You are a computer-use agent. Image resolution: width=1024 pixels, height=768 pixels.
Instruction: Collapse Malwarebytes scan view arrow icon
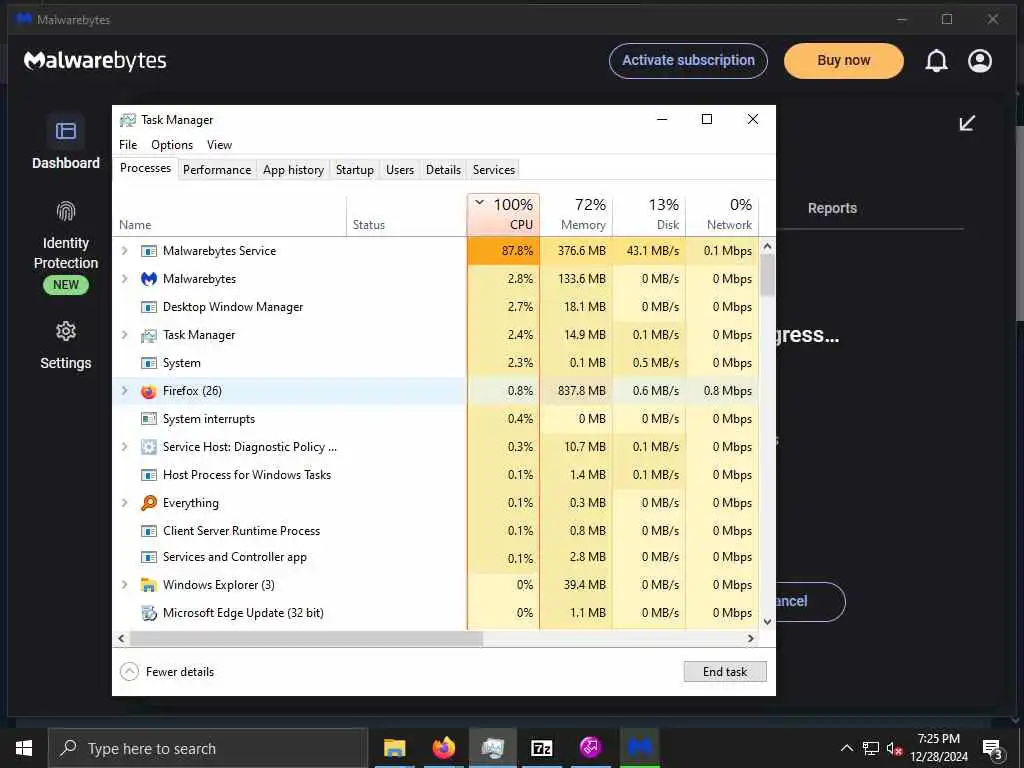point(967,123)
